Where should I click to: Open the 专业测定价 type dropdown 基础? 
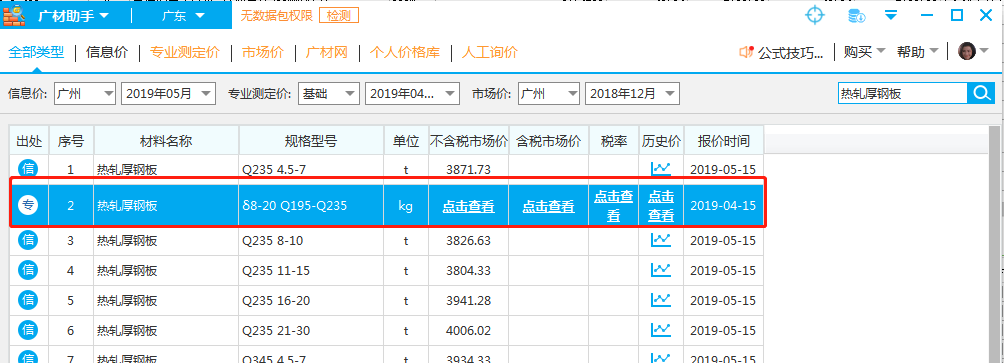click(329, 93)
